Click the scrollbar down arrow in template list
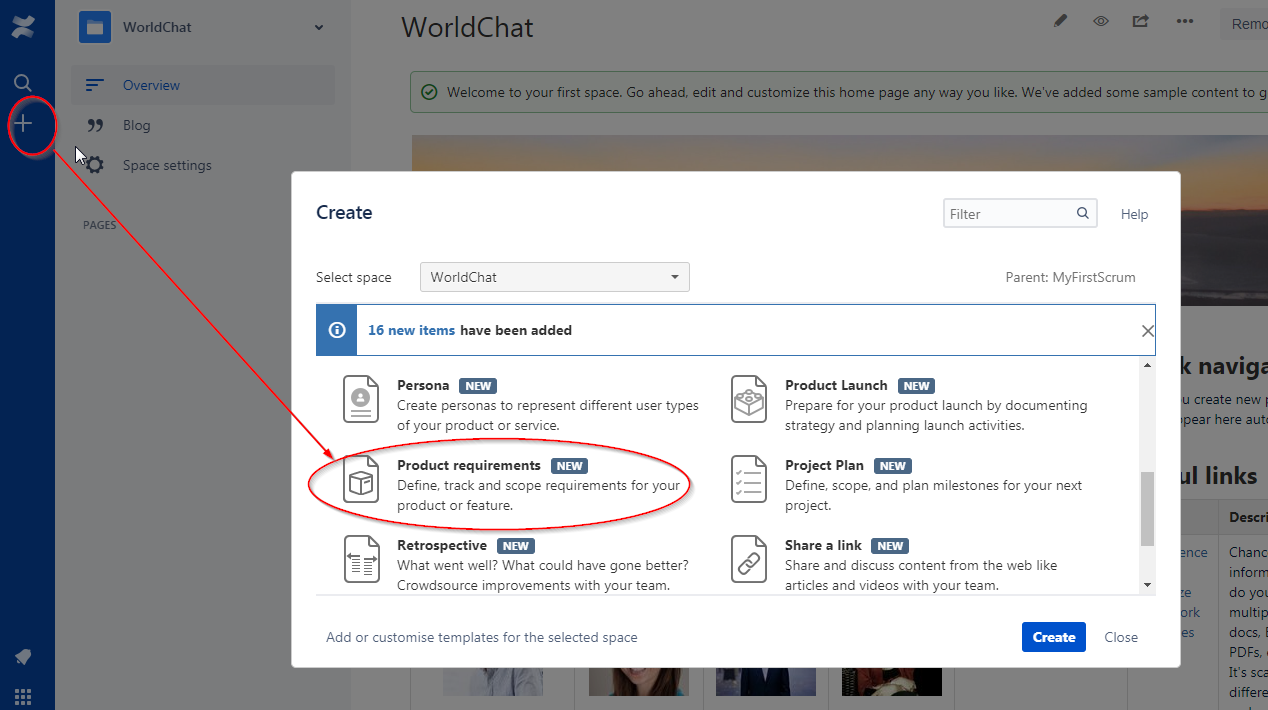The image size is (1268, 710). point(1147,585)
